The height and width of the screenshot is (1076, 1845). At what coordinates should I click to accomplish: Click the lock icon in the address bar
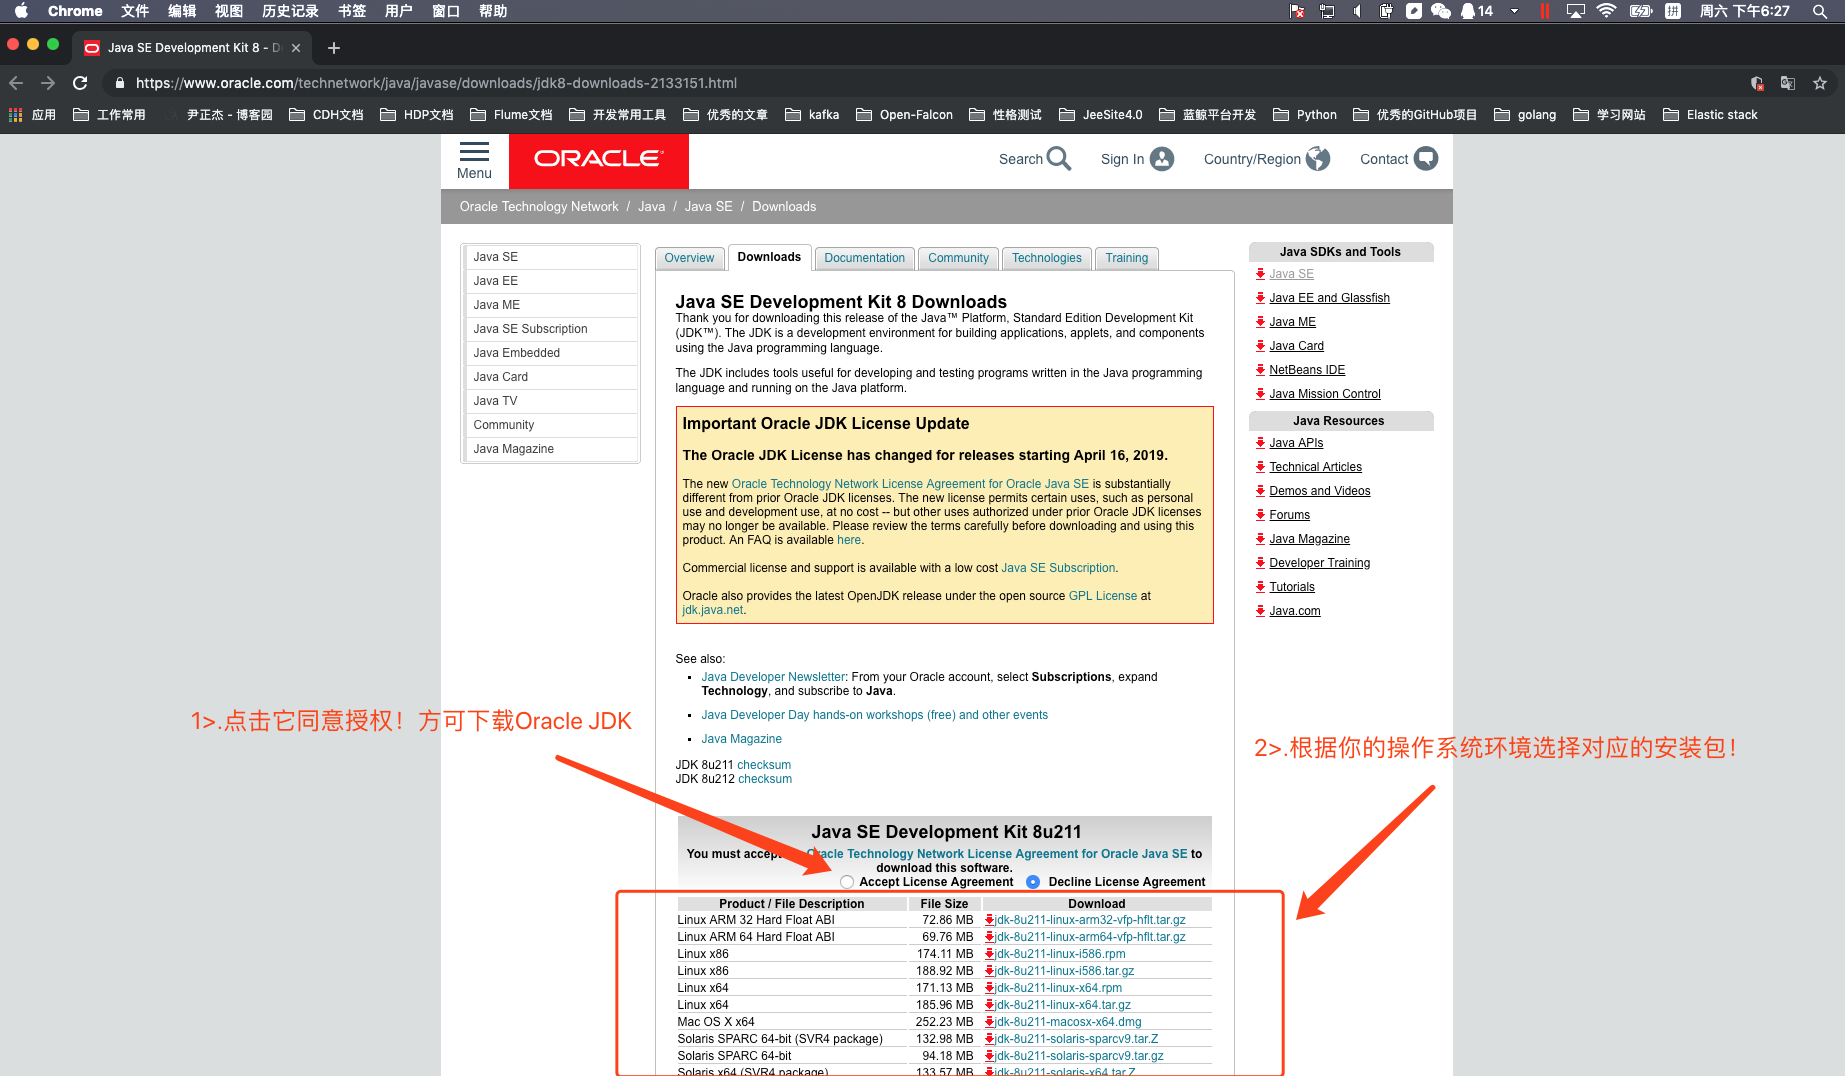[120, 83]
